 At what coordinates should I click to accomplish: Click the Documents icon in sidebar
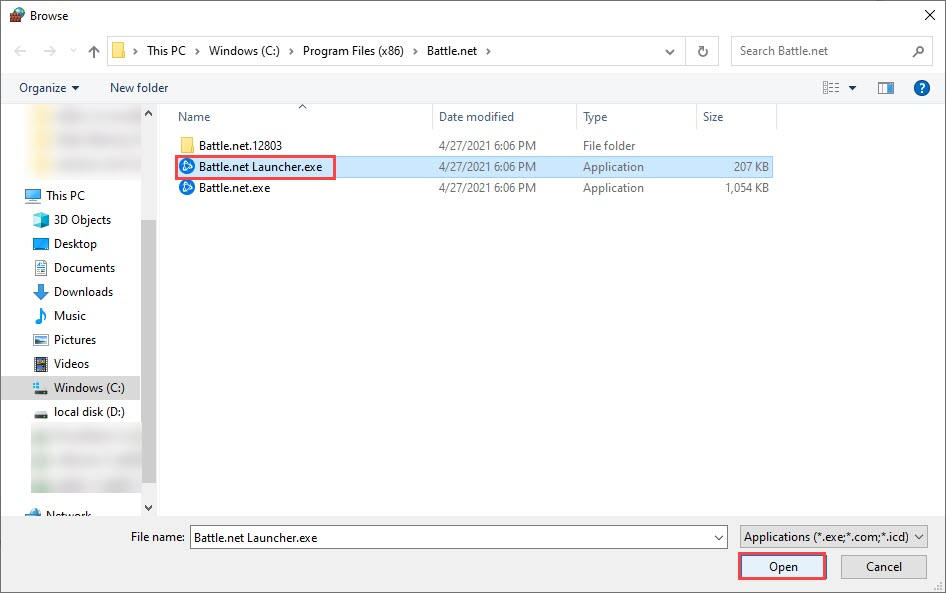click(40, 268)
